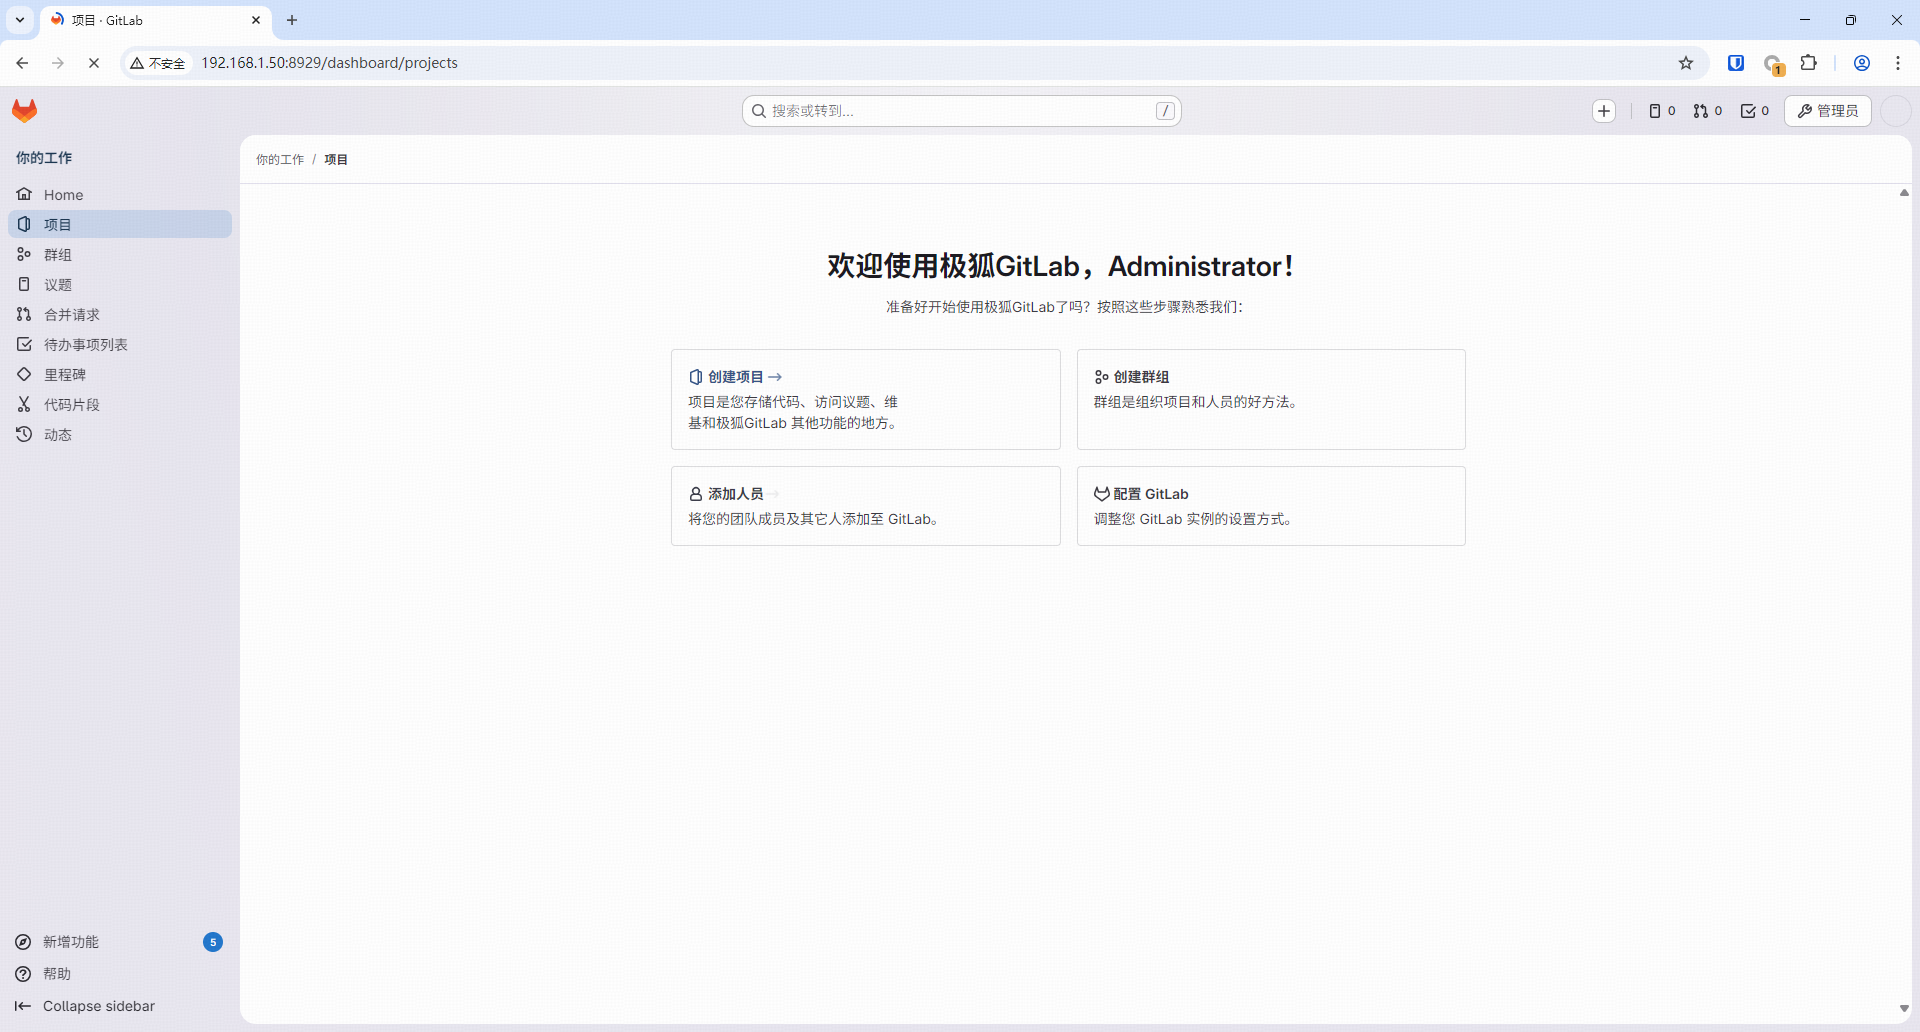
Task: Close the 项目 · GitLab tab
Action: pos(256,20)
